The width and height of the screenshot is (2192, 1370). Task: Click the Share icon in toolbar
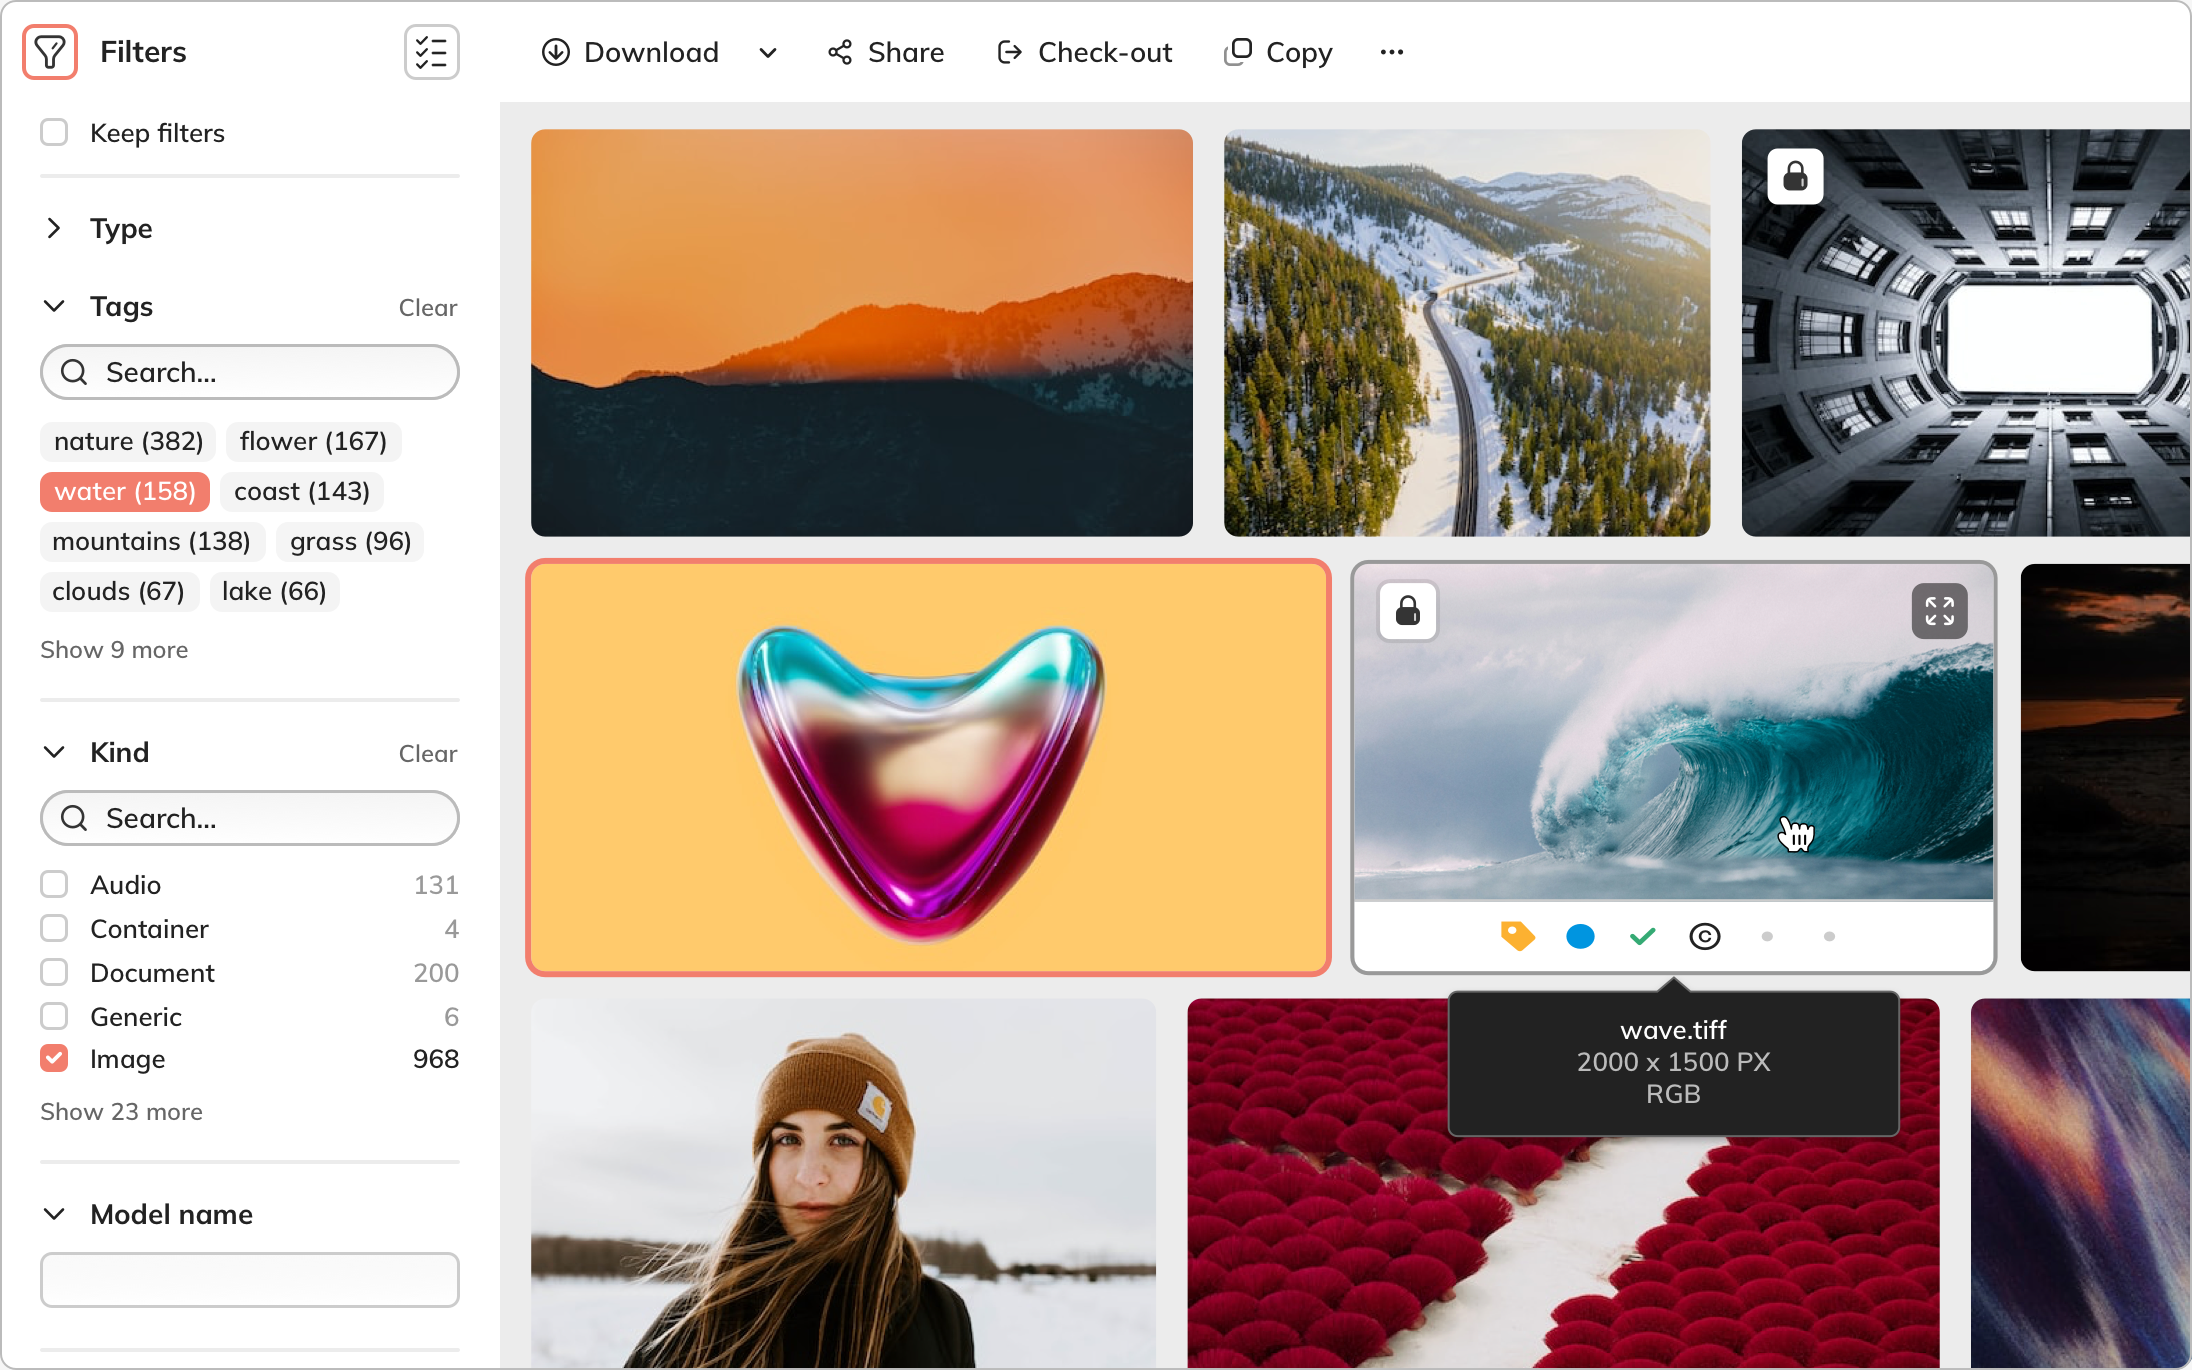tap(840, 52)
